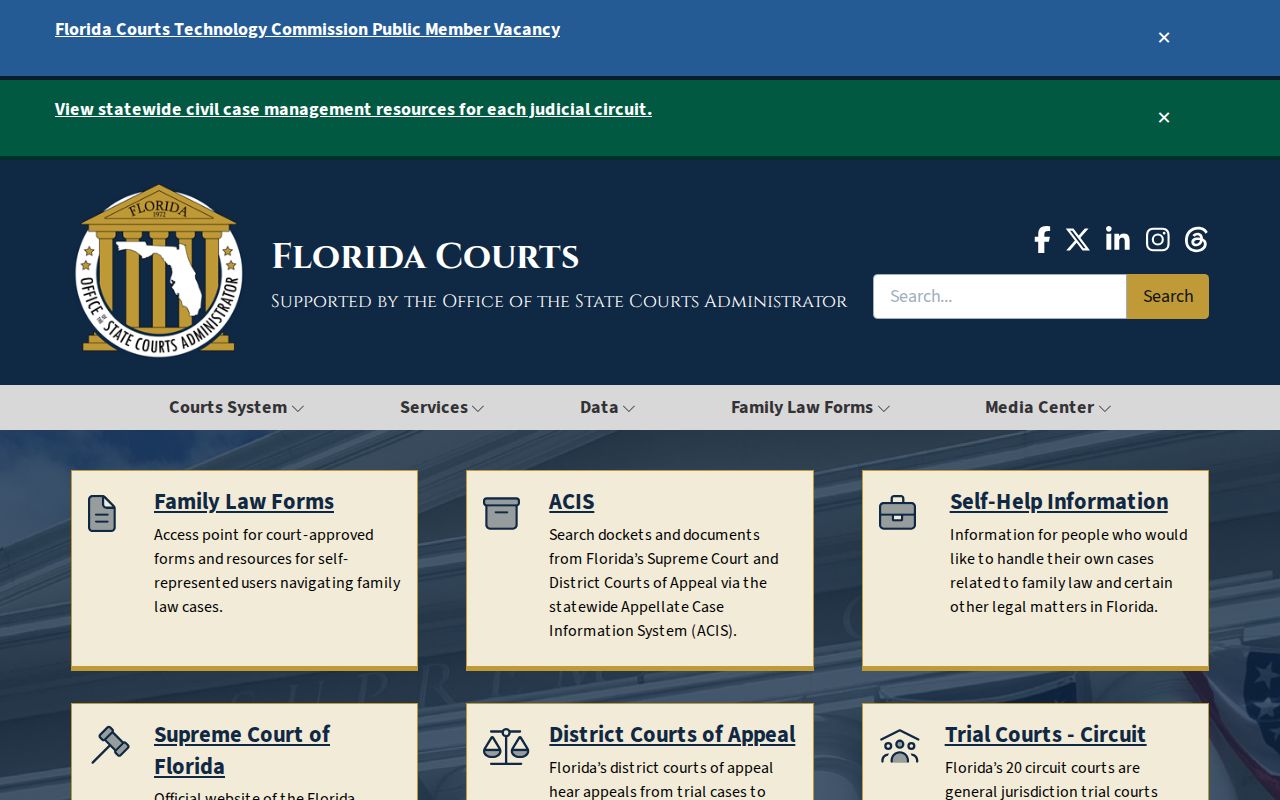Open the Self-Help Information heading link
This screenshot has width=1280, height=800.
[1059, 501]
